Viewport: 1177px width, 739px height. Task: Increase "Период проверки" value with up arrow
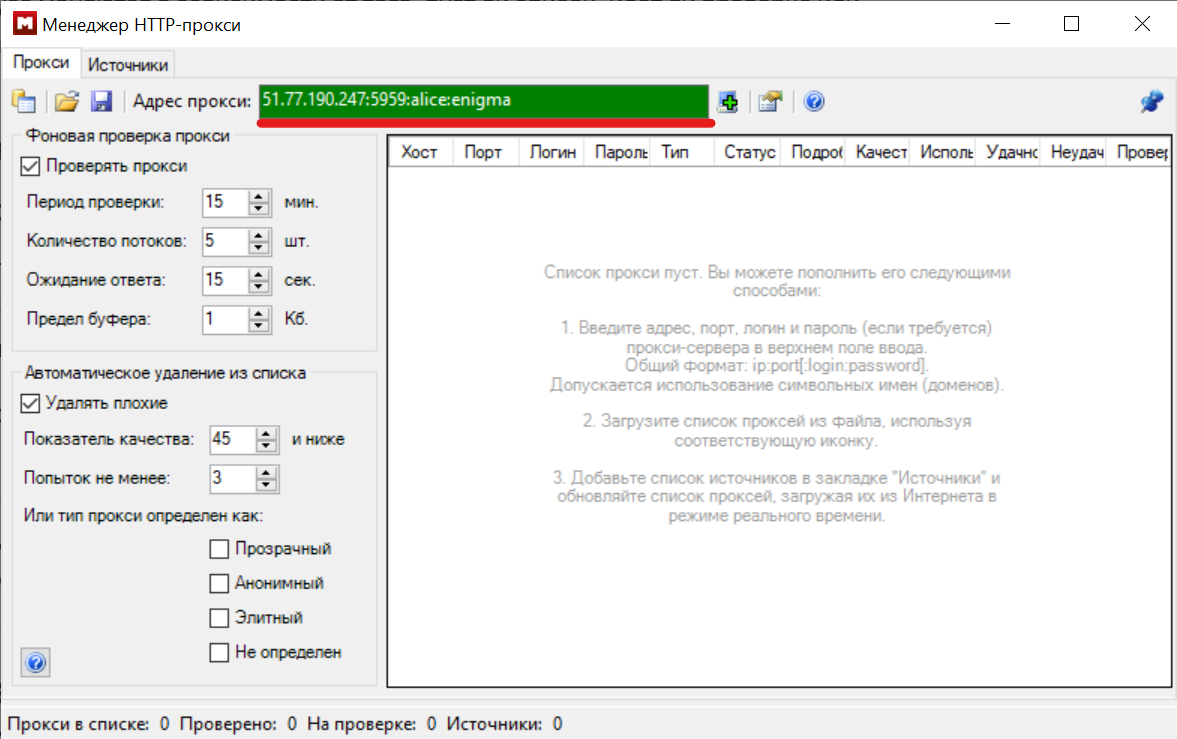coord(260,196)
